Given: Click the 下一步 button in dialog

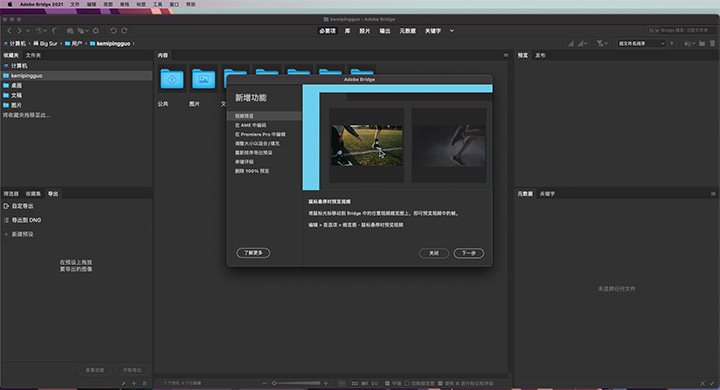Looking at the screenshot, I should pyautogui.click(x=469, y=253).
